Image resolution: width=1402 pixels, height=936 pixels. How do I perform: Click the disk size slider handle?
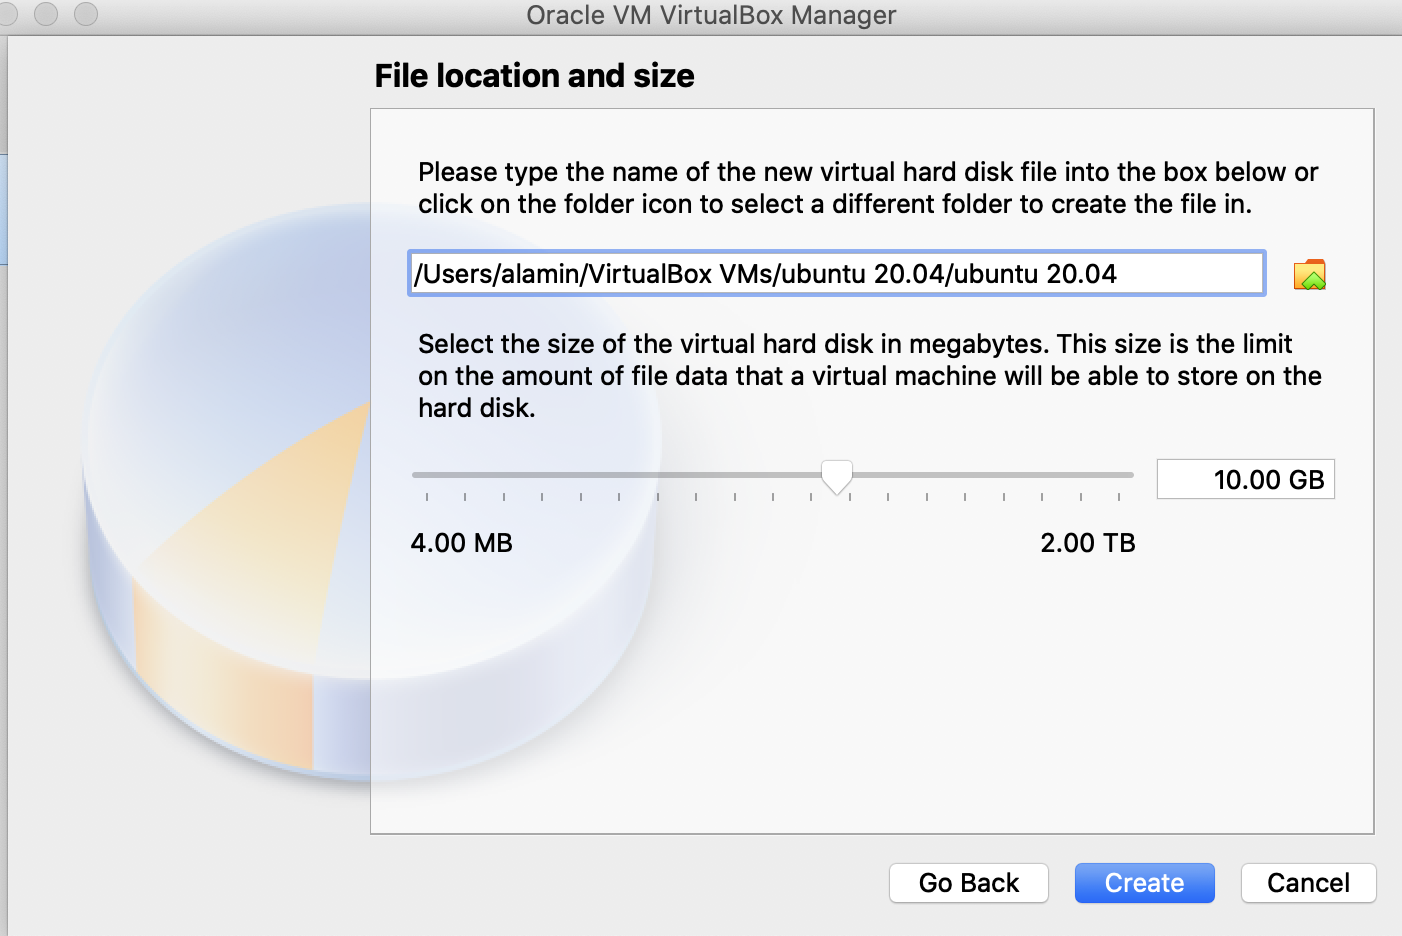tap(836, 477)
